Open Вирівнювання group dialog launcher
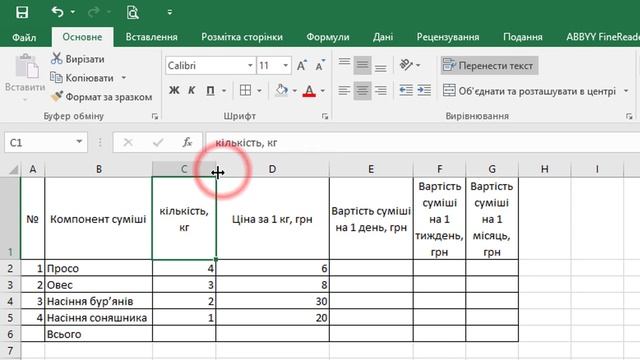The height and width of the screenshot is (360, 640). (629, 116)
